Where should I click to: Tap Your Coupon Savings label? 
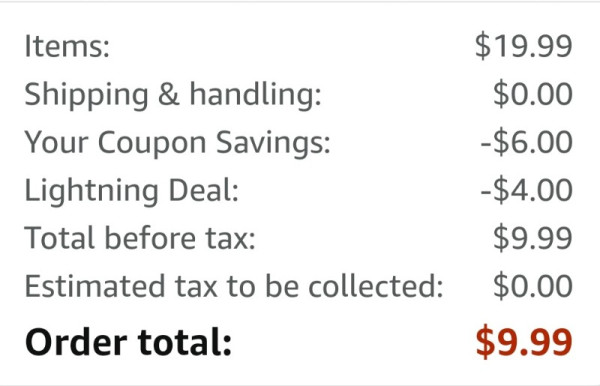(177, 143)
